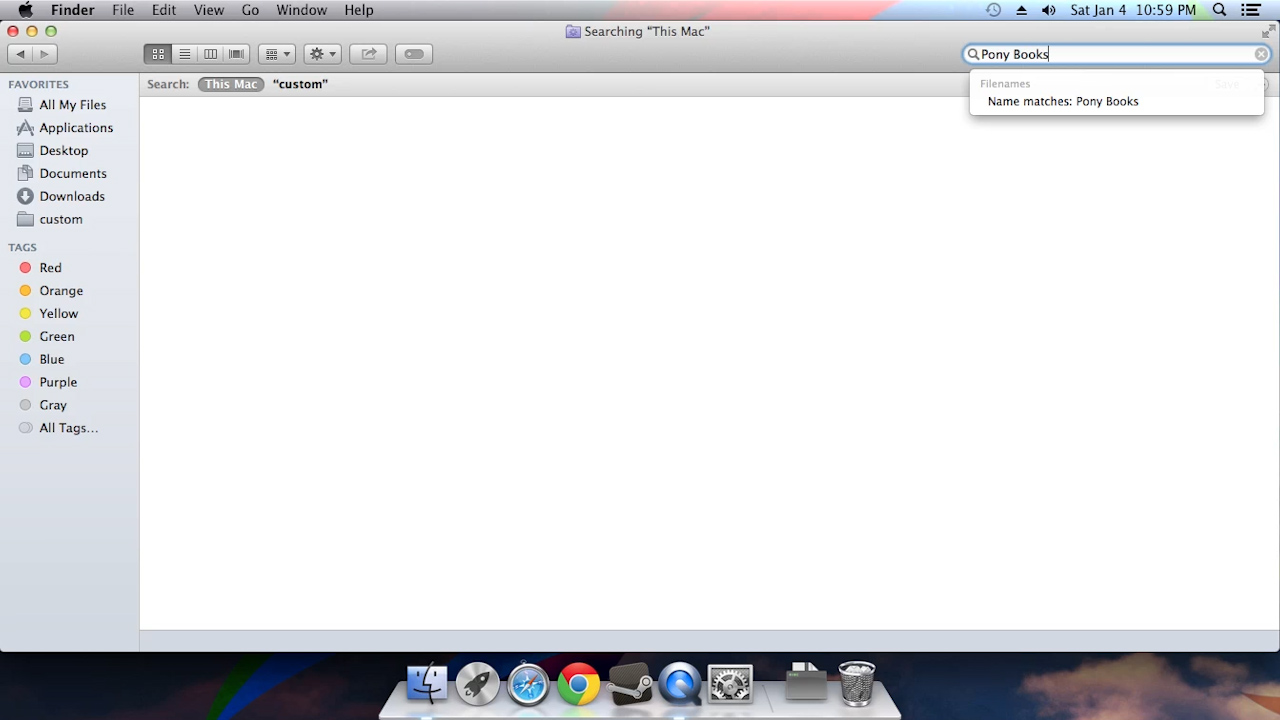The image size is (1280, 720).
Task: Open the File menu
Action: coord(123,10)
